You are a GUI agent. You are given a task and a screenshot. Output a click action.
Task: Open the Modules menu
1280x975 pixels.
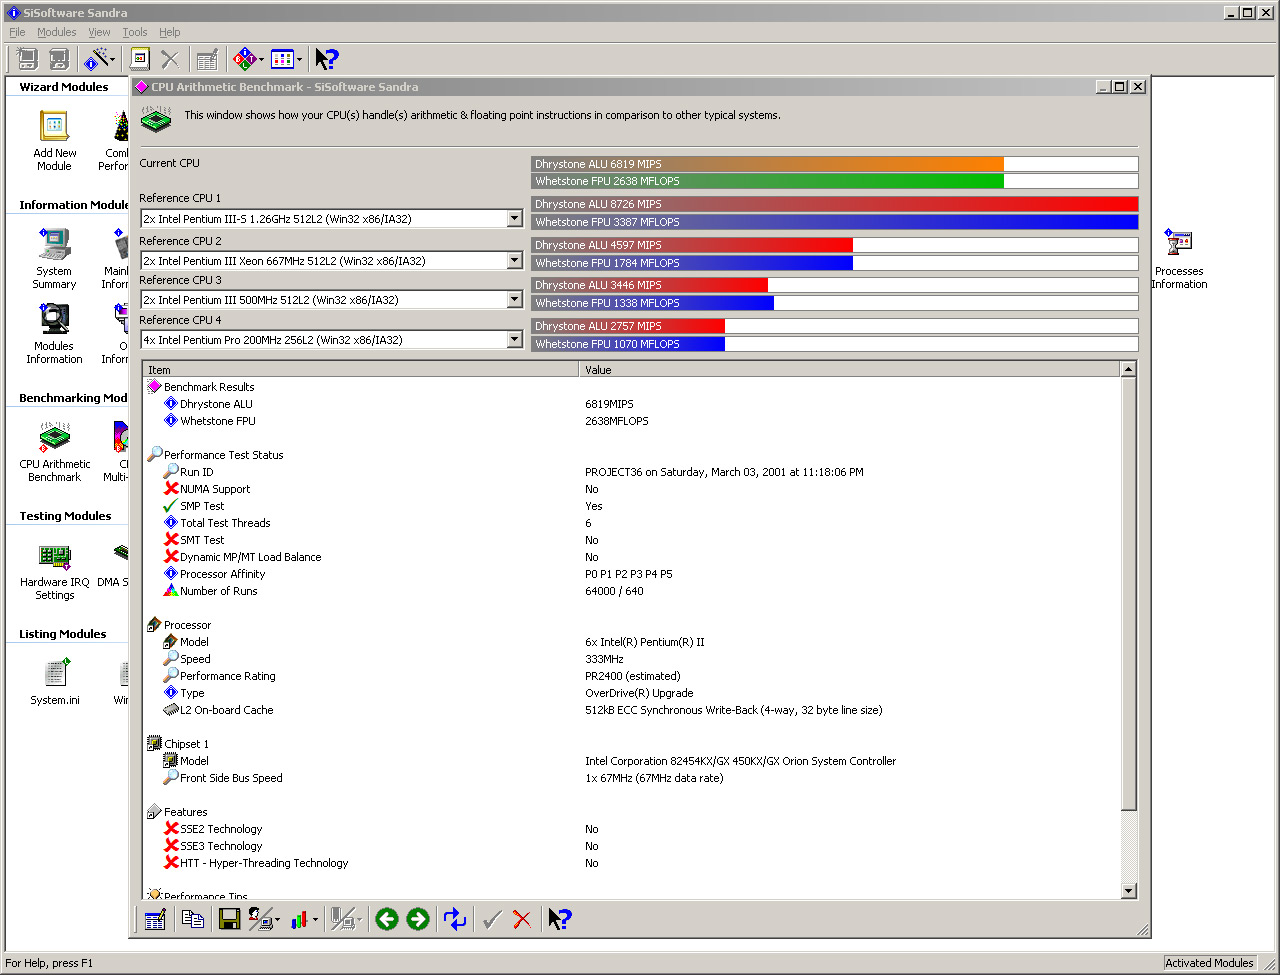point(56,32)
